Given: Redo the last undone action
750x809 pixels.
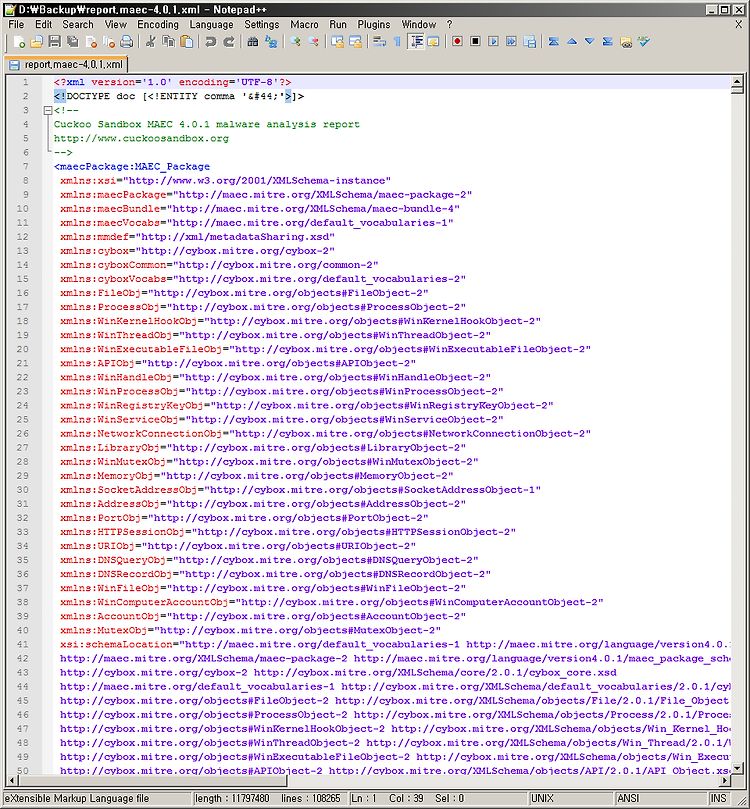Looking at the screenshot, I should coord(229,42).
